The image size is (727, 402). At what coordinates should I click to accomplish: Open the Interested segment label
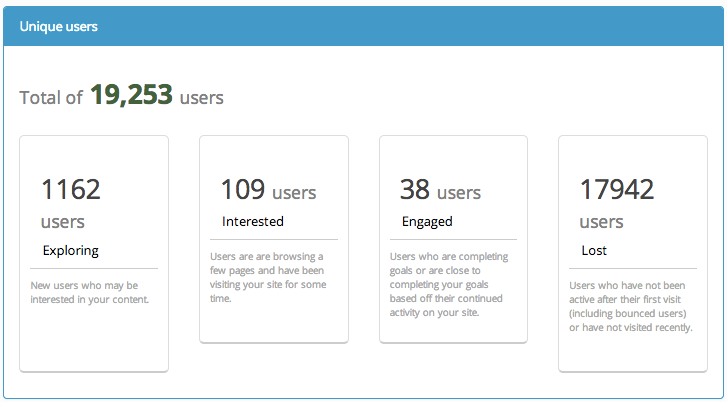[x=252, y=221]
